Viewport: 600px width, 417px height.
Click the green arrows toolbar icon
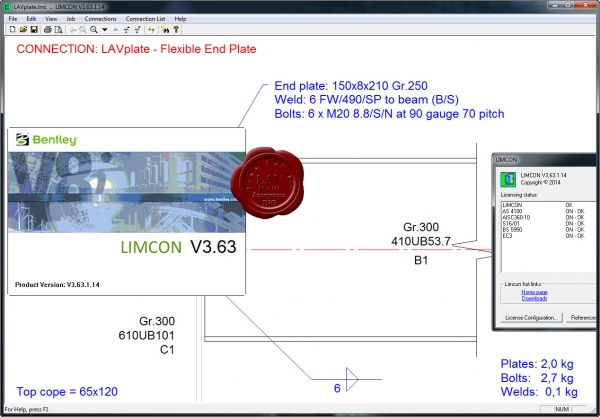click(x=152, y=29)
